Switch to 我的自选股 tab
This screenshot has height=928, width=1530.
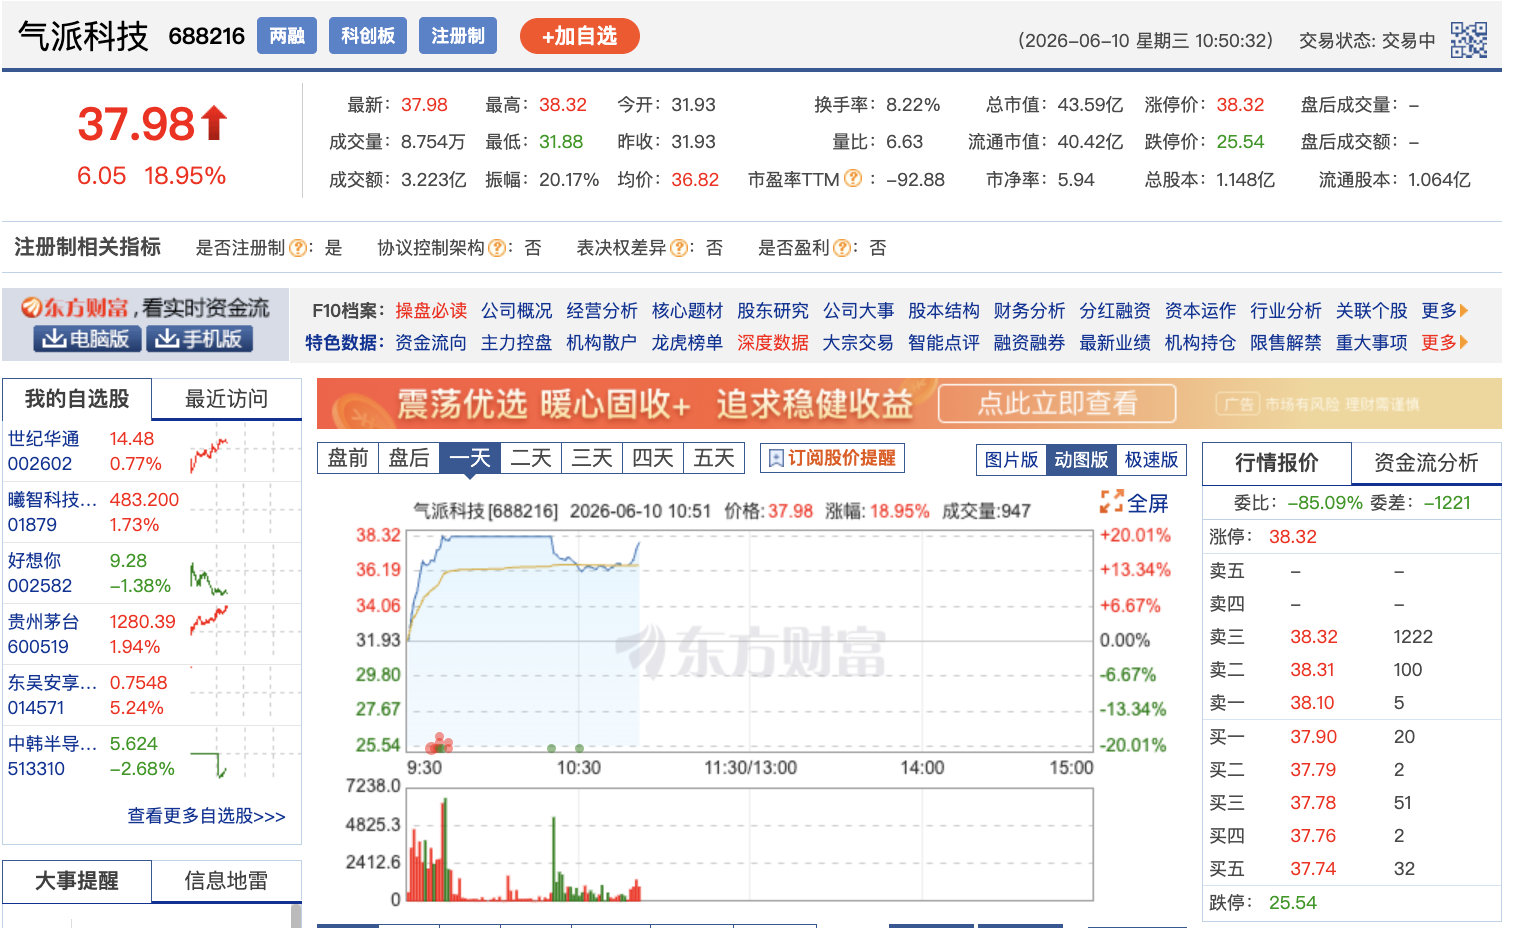point(77,399)
